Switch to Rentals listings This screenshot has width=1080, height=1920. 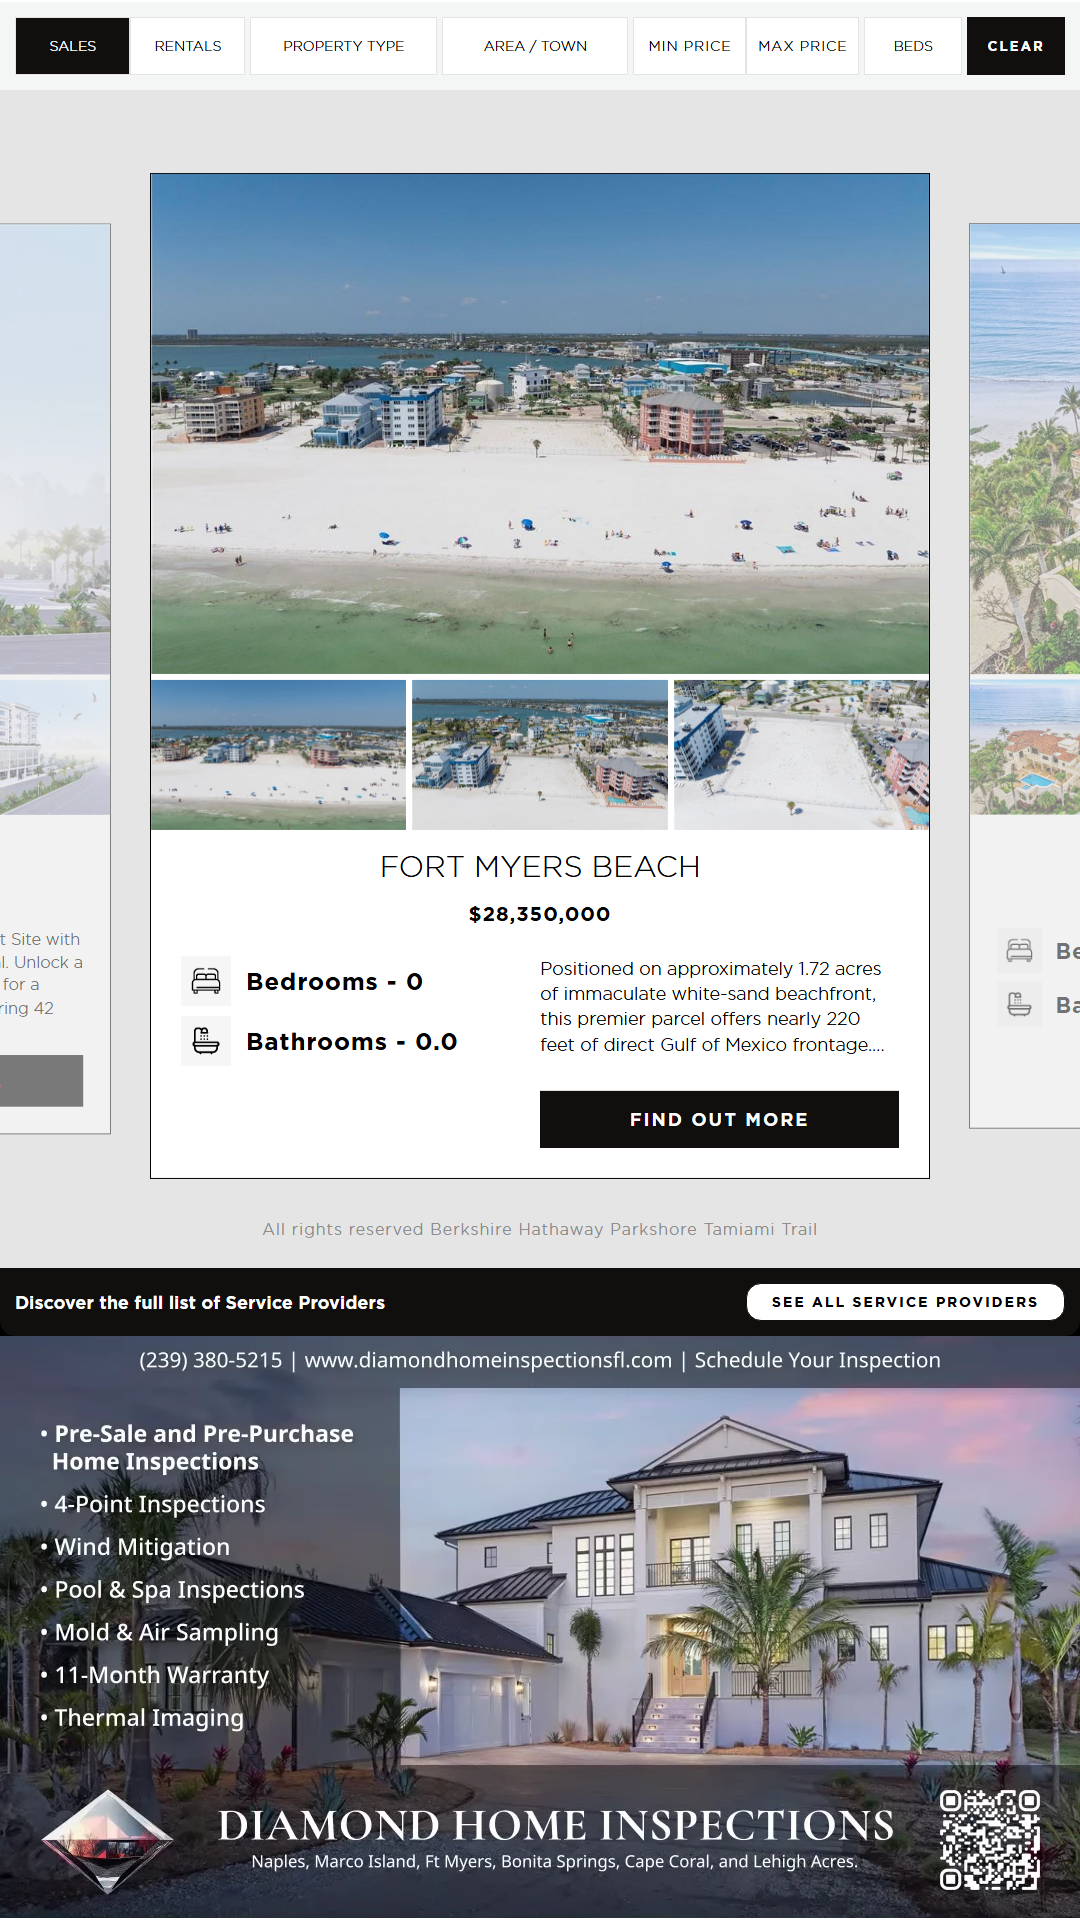click(x=188, y=46)
